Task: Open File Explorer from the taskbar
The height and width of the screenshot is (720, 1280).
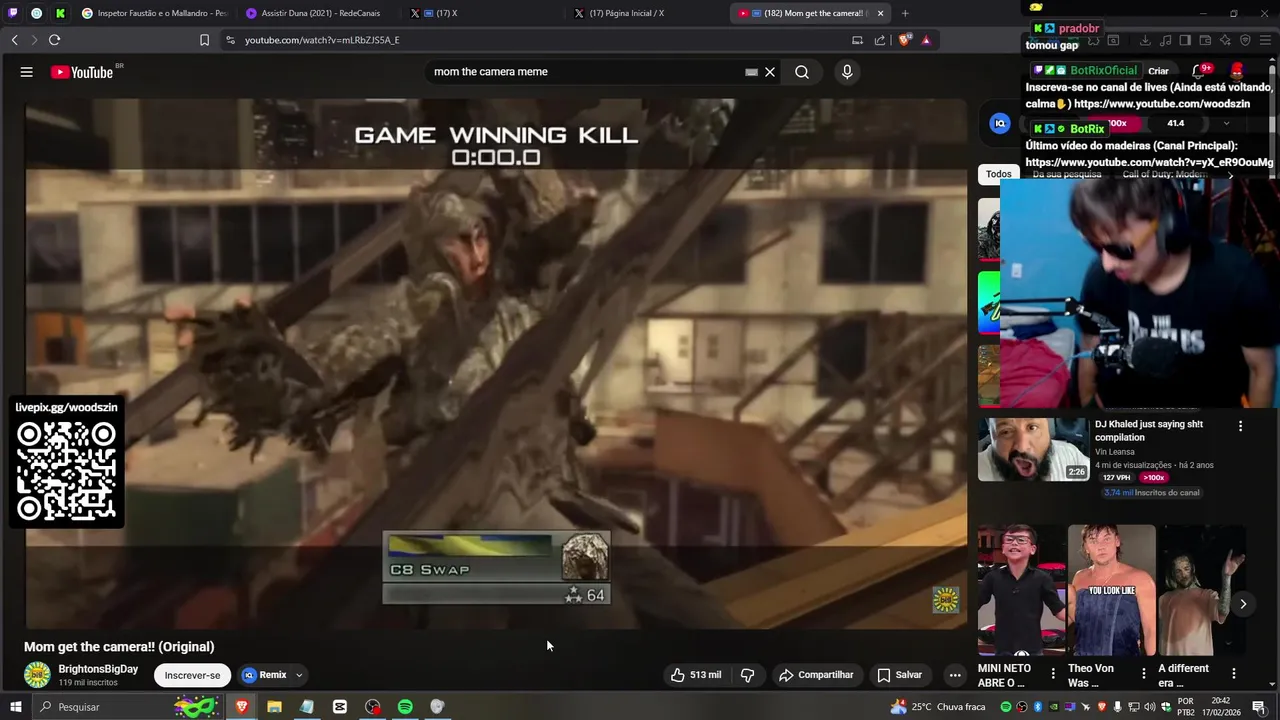Action: pos(274,707)
